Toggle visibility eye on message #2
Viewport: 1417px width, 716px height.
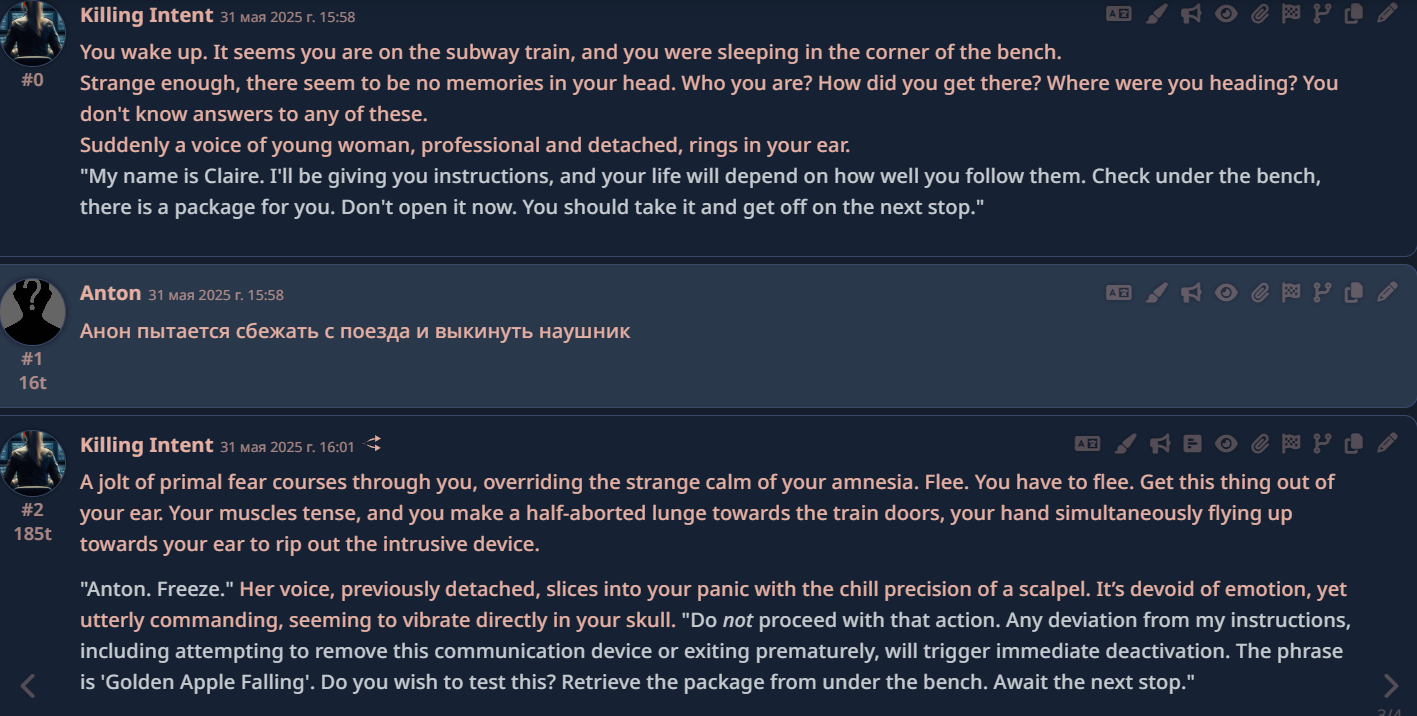click(1226, 443)
